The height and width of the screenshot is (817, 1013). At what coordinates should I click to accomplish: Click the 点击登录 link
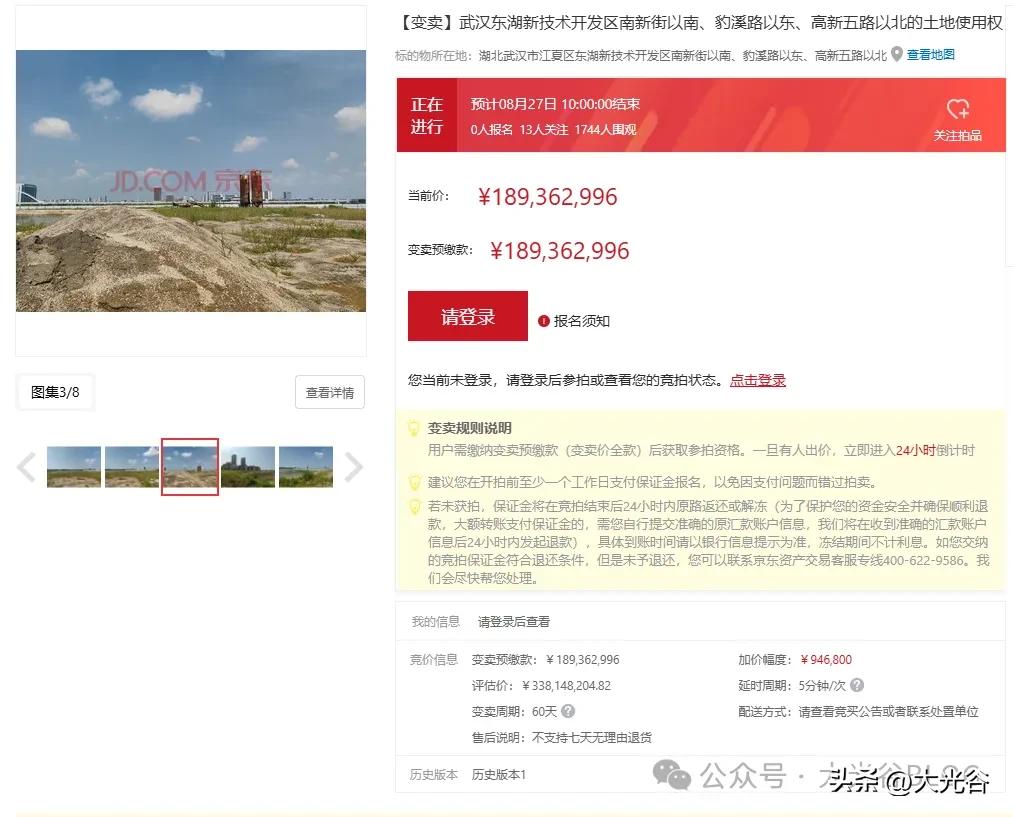click(758, 380)
